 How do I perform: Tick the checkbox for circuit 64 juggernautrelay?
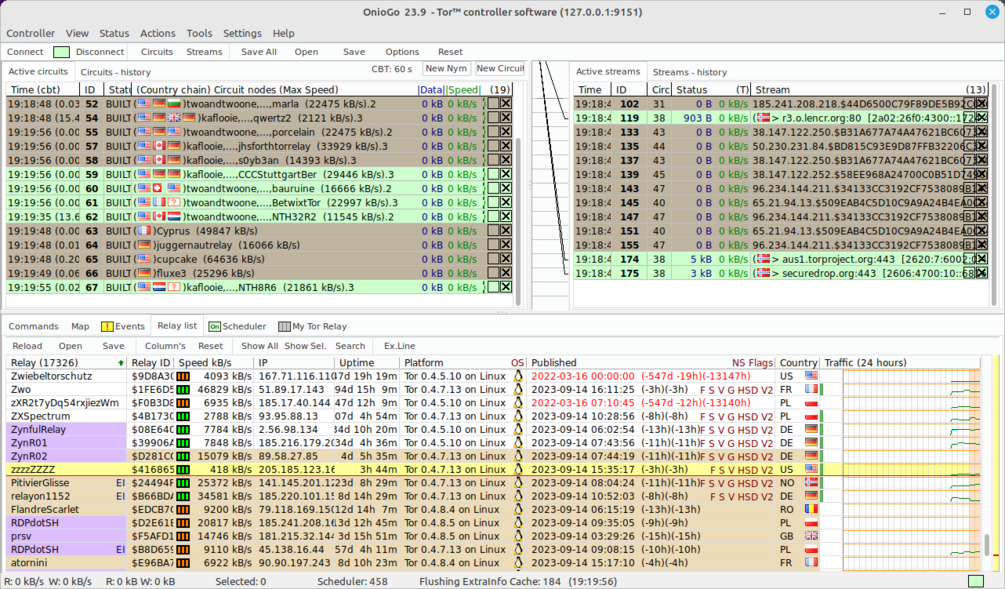point(493,244)
